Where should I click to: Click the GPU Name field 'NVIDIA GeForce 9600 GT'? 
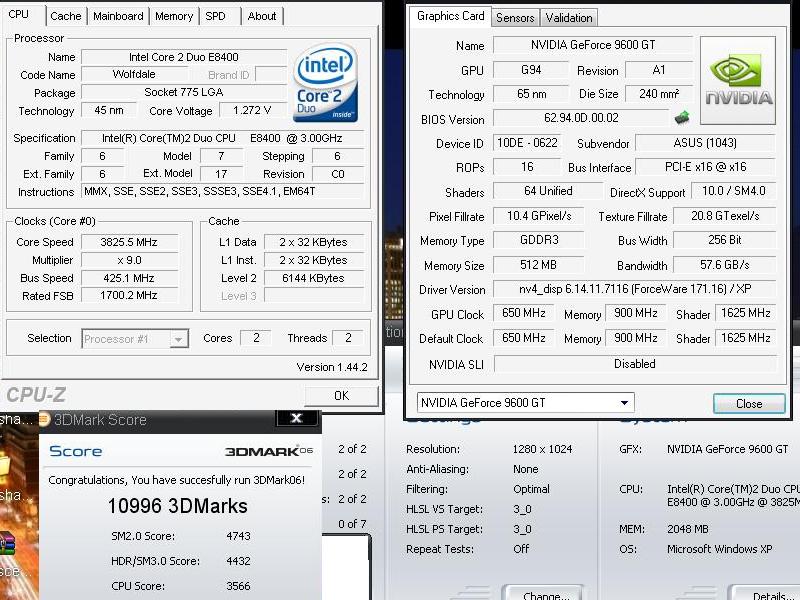[593, 45]
